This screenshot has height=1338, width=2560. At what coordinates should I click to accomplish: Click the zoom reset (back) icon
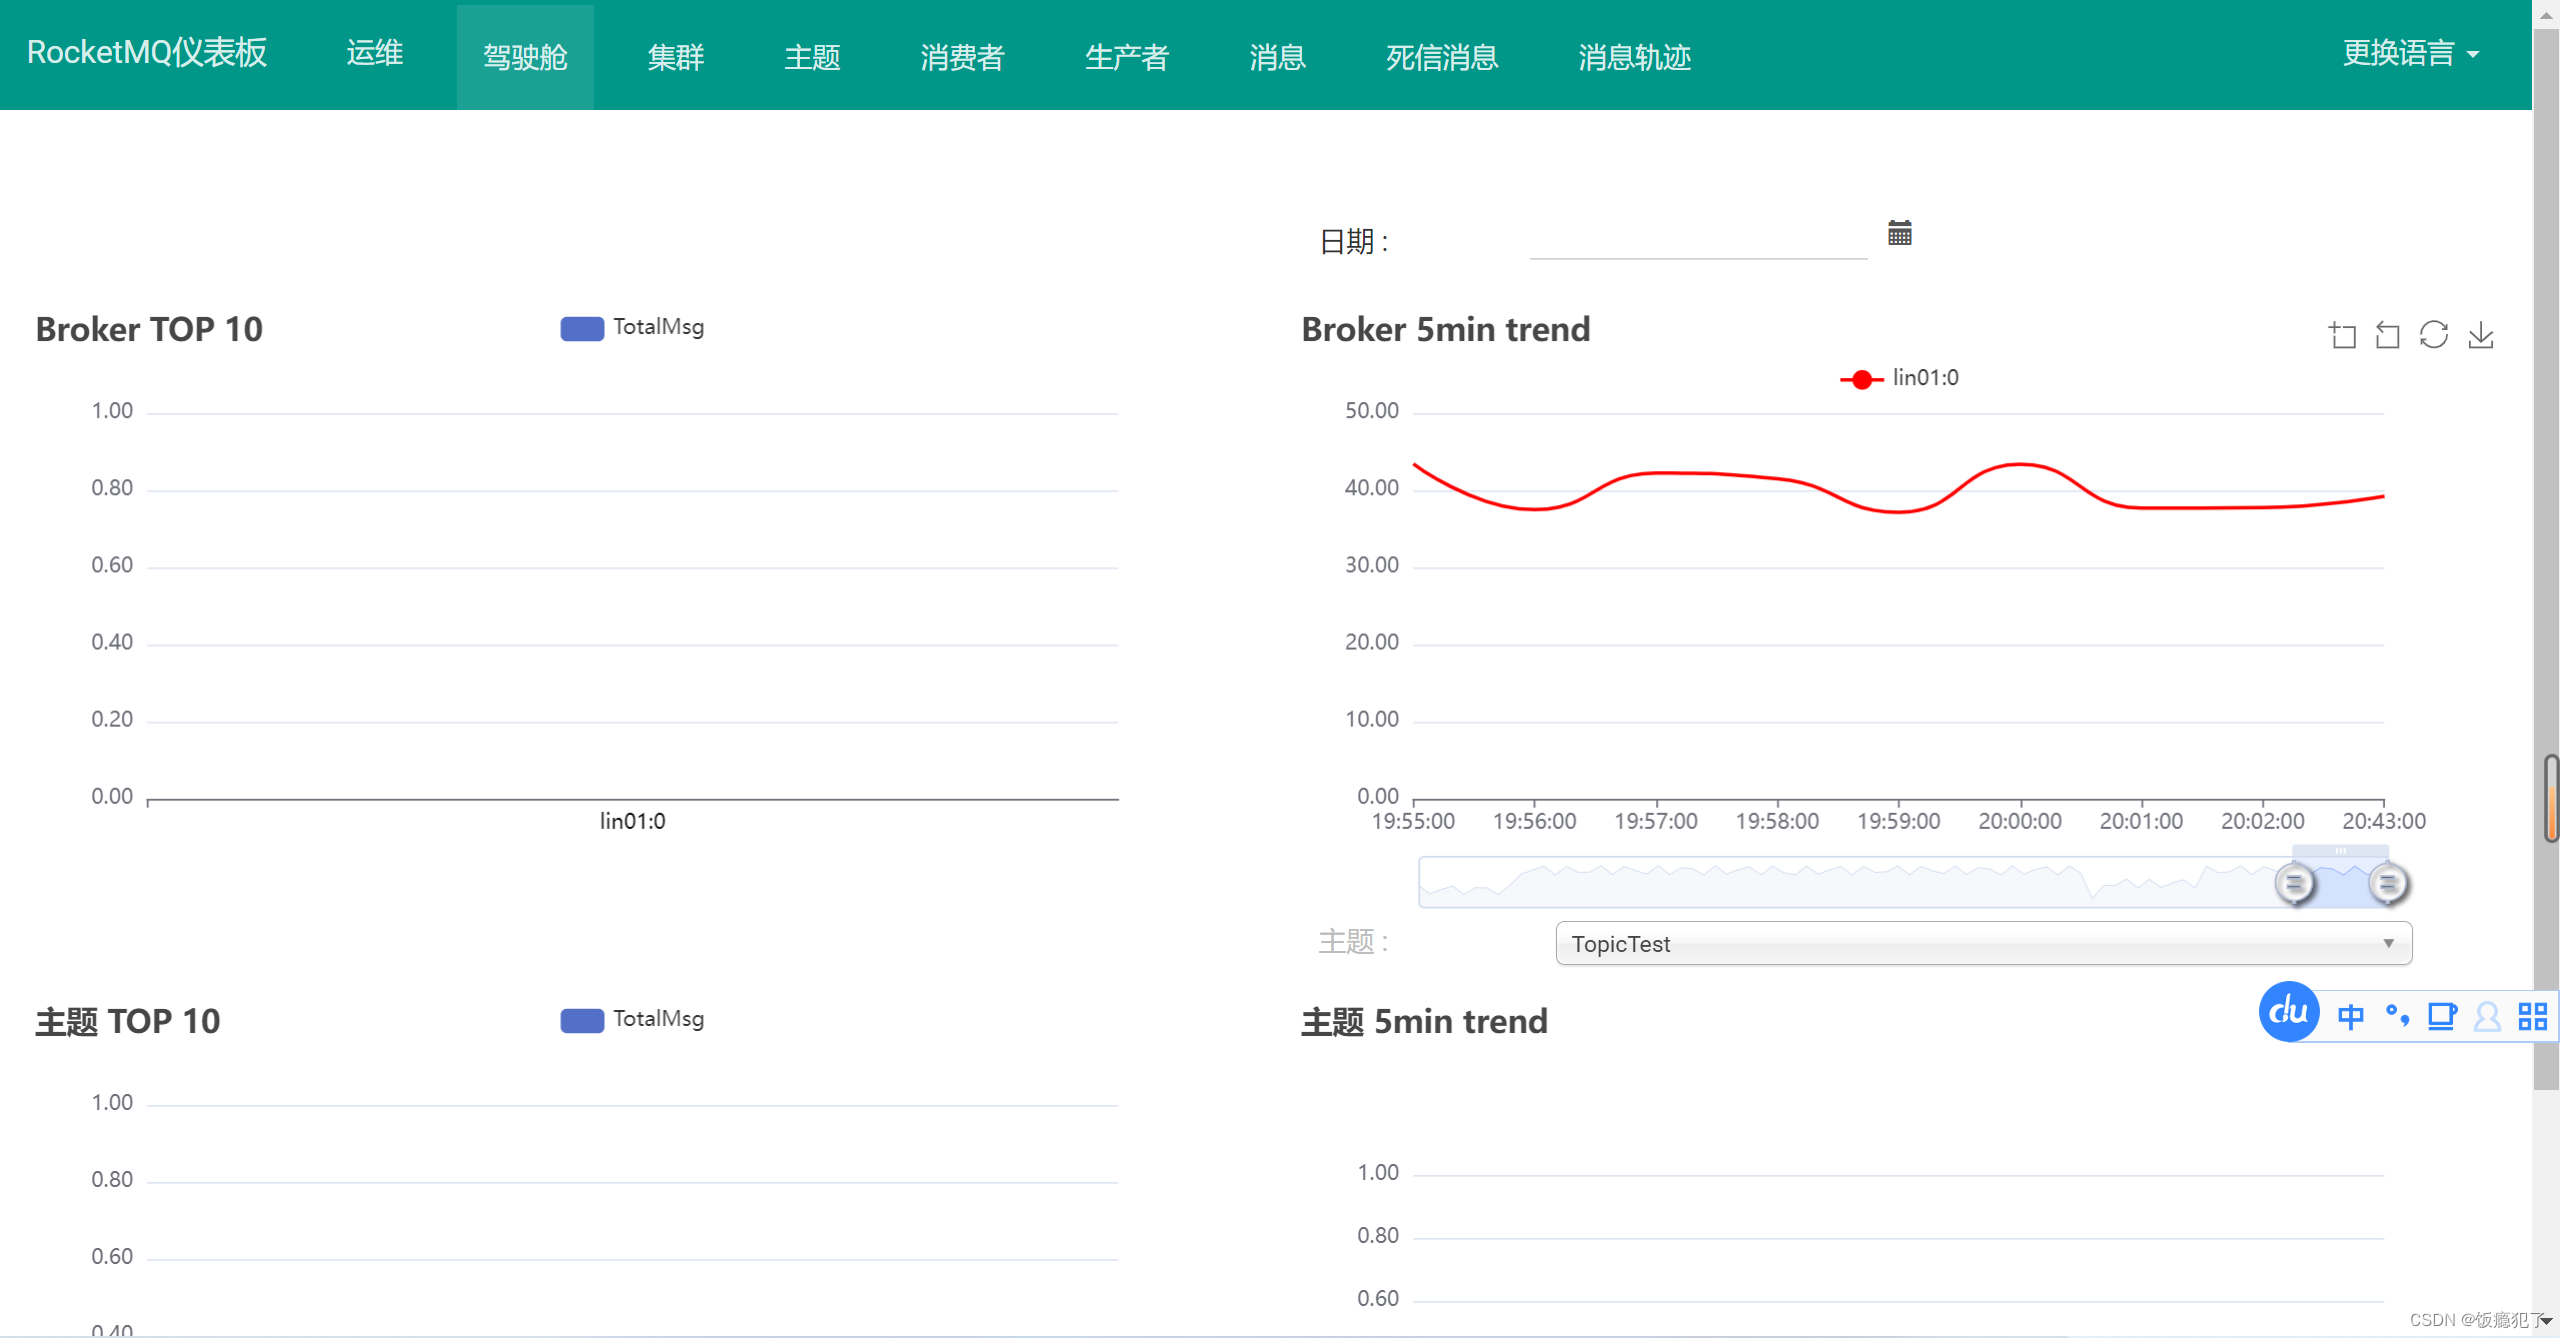pyautogui.click(x=2387, y=335)
